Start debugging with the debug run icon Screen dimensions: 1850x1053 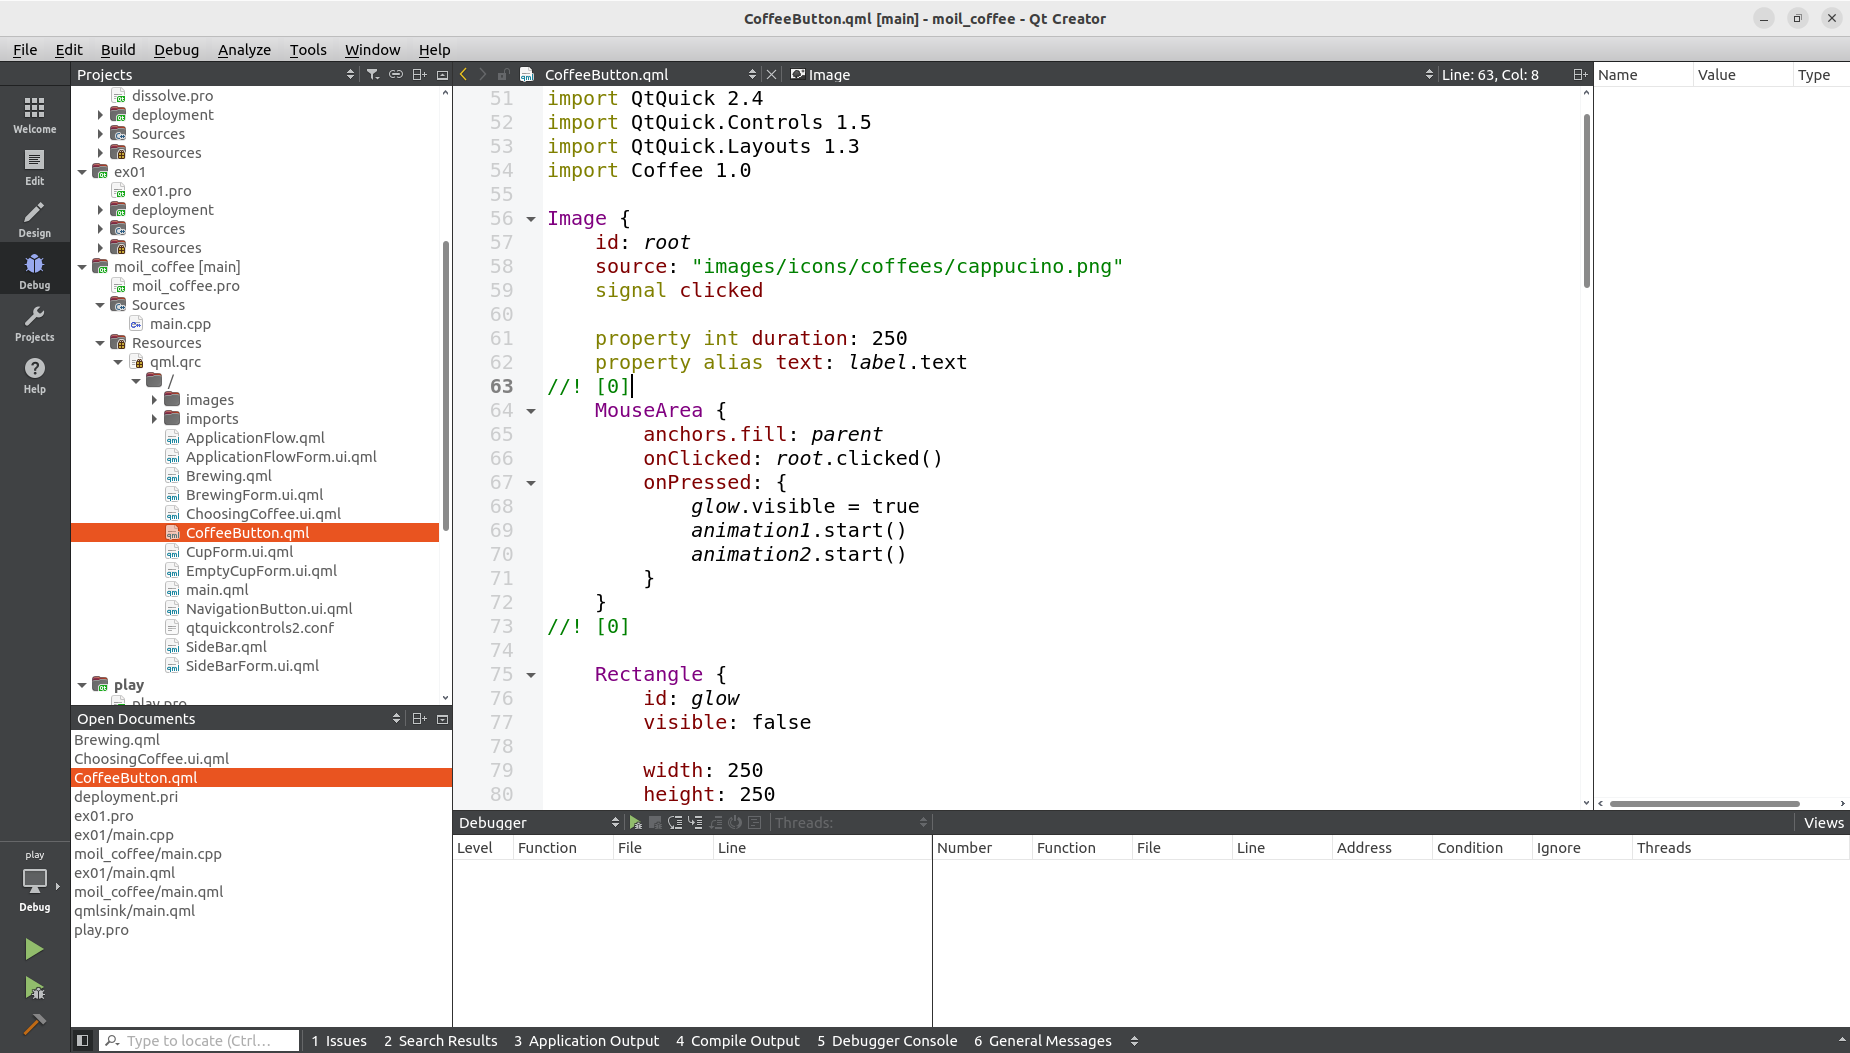(x=33, y=989)
